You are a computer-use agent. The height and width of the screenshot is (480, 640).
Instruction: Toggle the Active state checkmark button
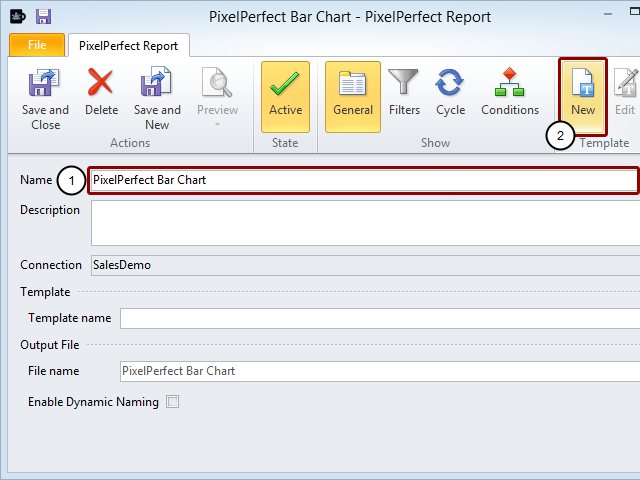[x=285, y=97]
